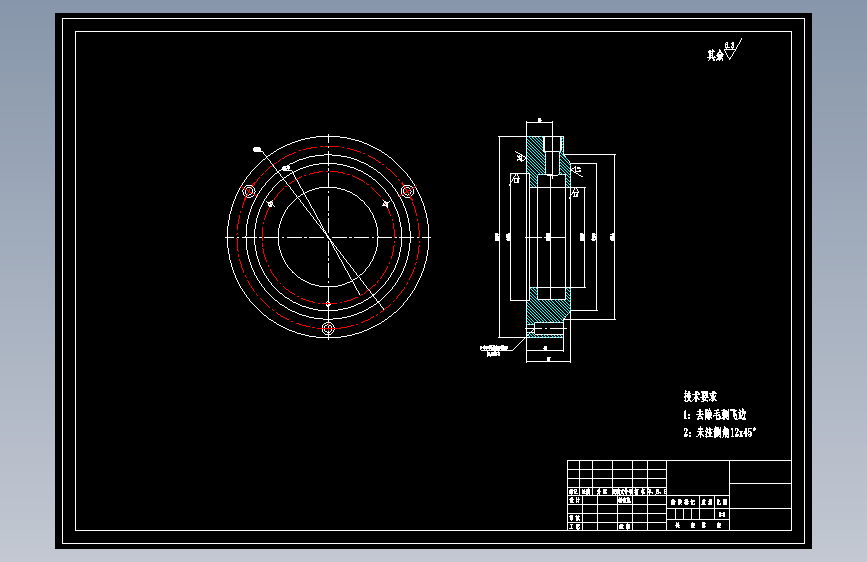Click the 工艺 cell in the title block
Screen dimensions: 867x562
click(574, 527)
